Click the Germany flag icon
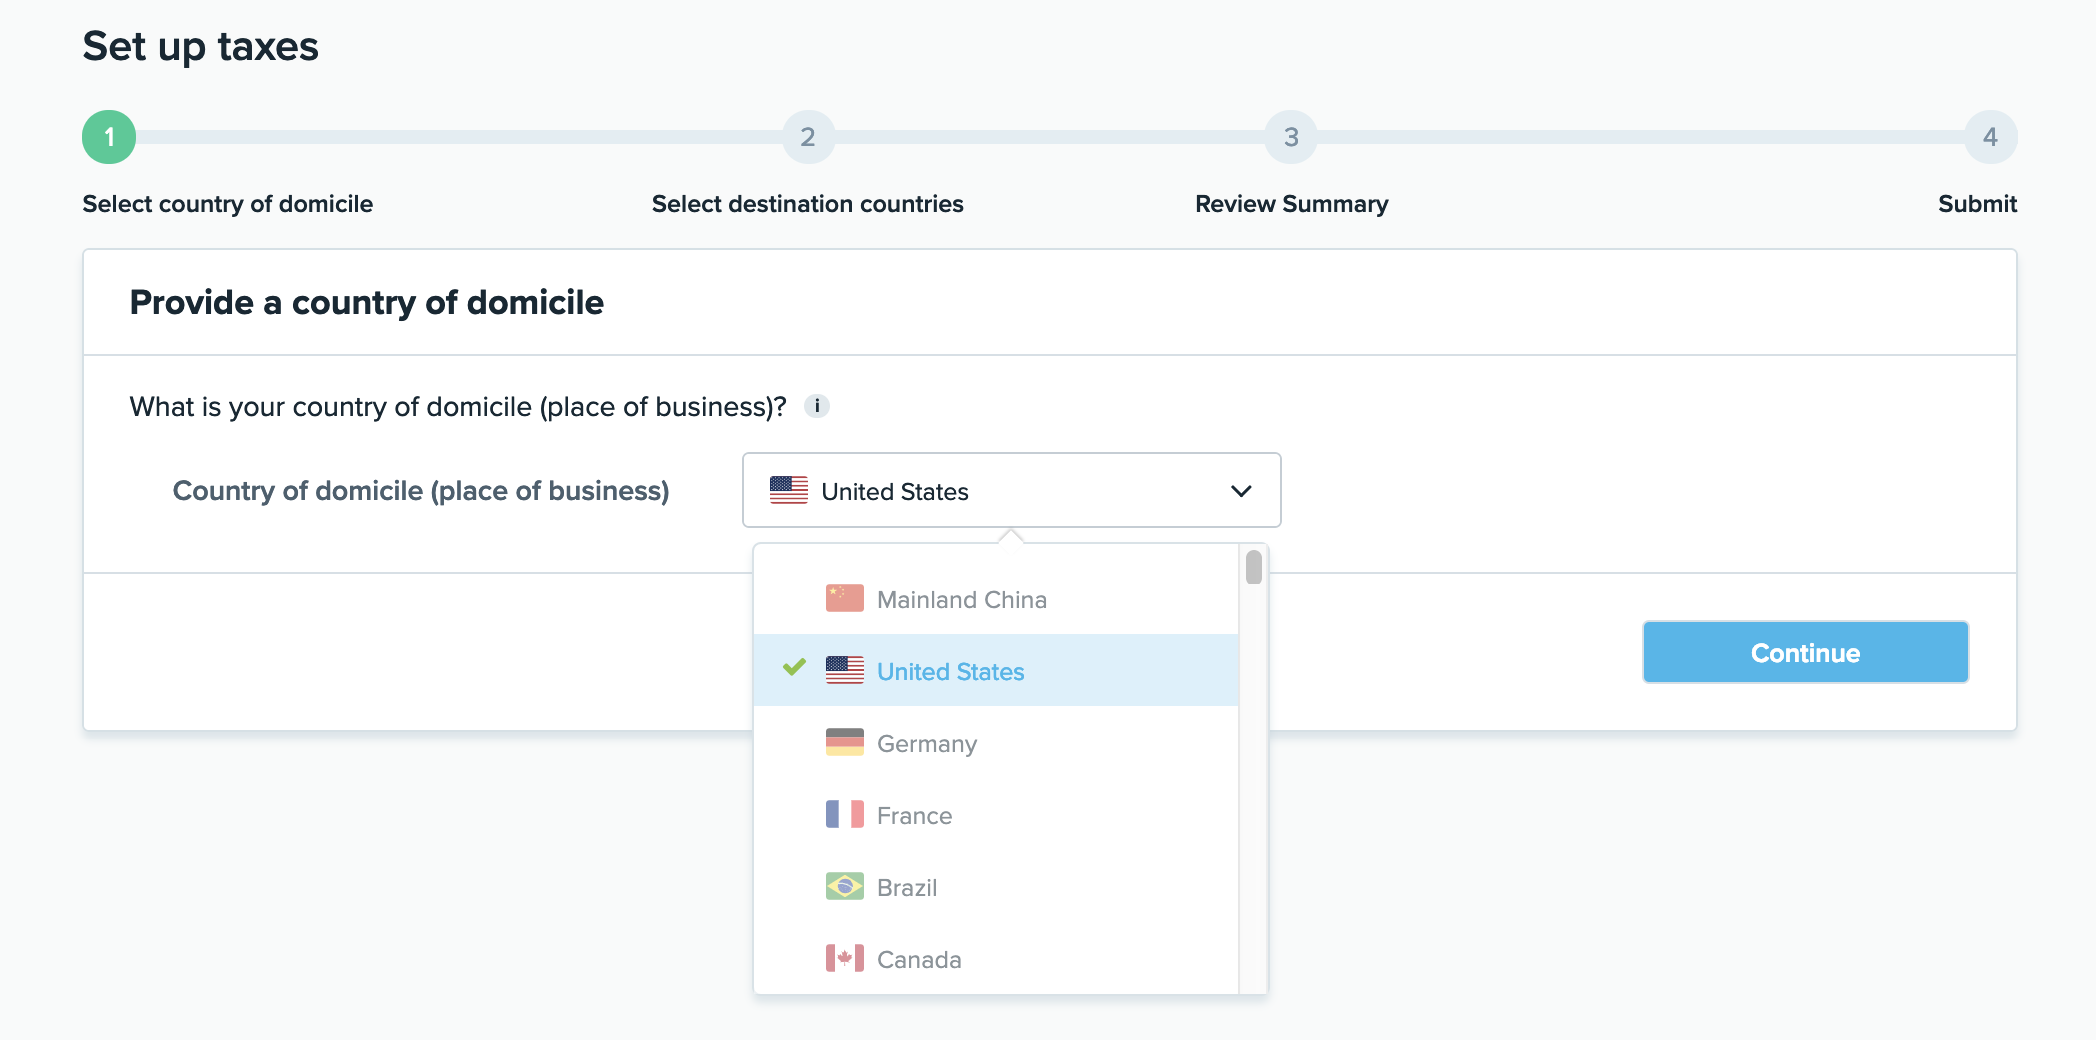Image resolution: width=2096 pixels, height=1040 pixels. [844, 743]
